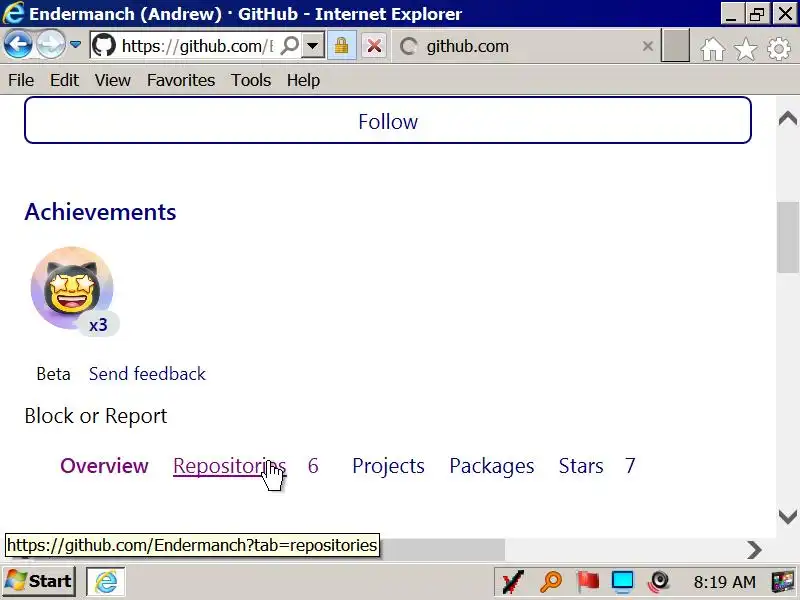Open the Tools gear icon
The height and width of the screenshot is (600, 800).
click(x=779, y=49)
